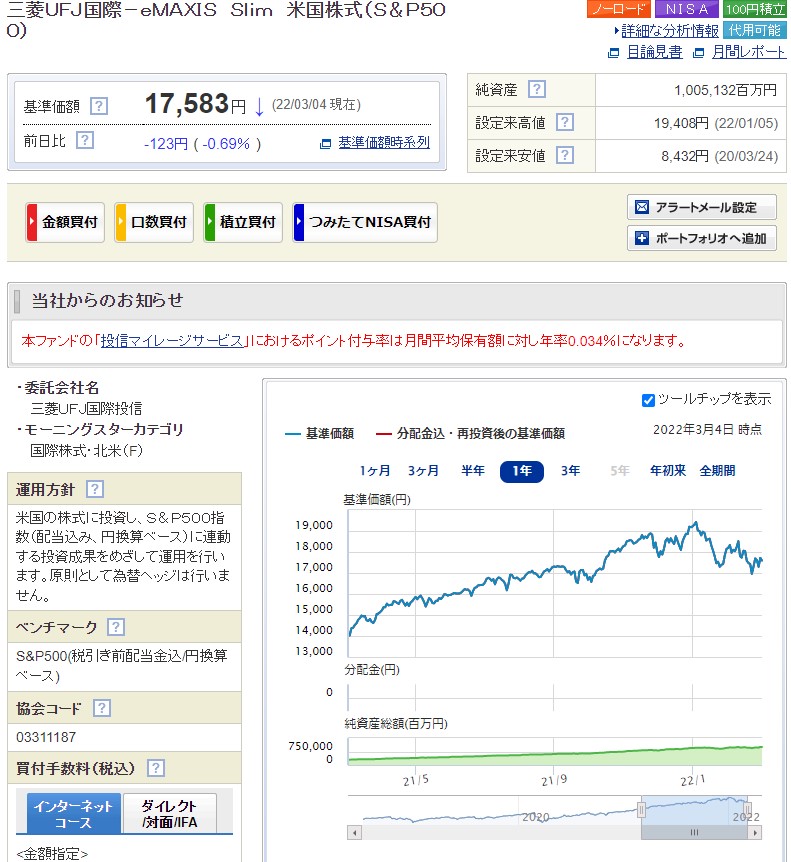Click ポートフォリオへ追加 button

[x=702, y=238]
